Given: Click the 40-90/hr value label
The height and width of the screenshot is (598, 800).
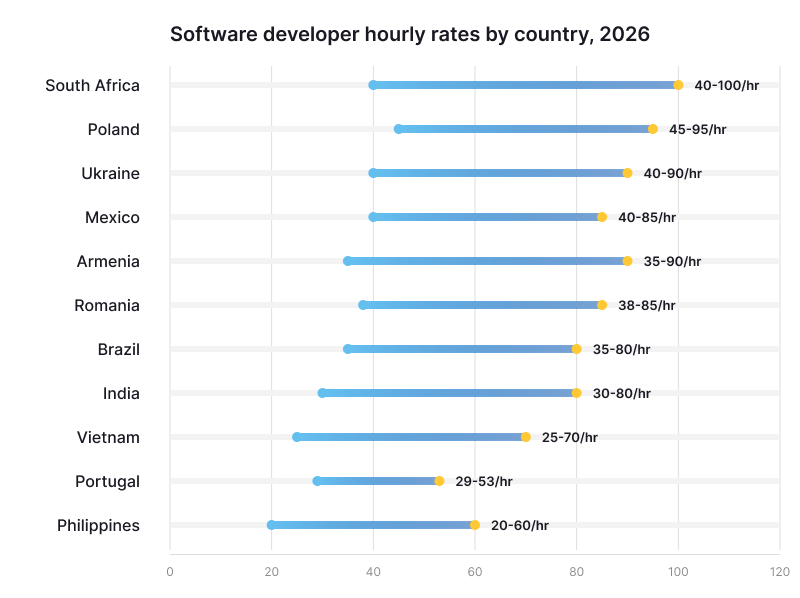Looking at the screenshot, I should [672, 173].
